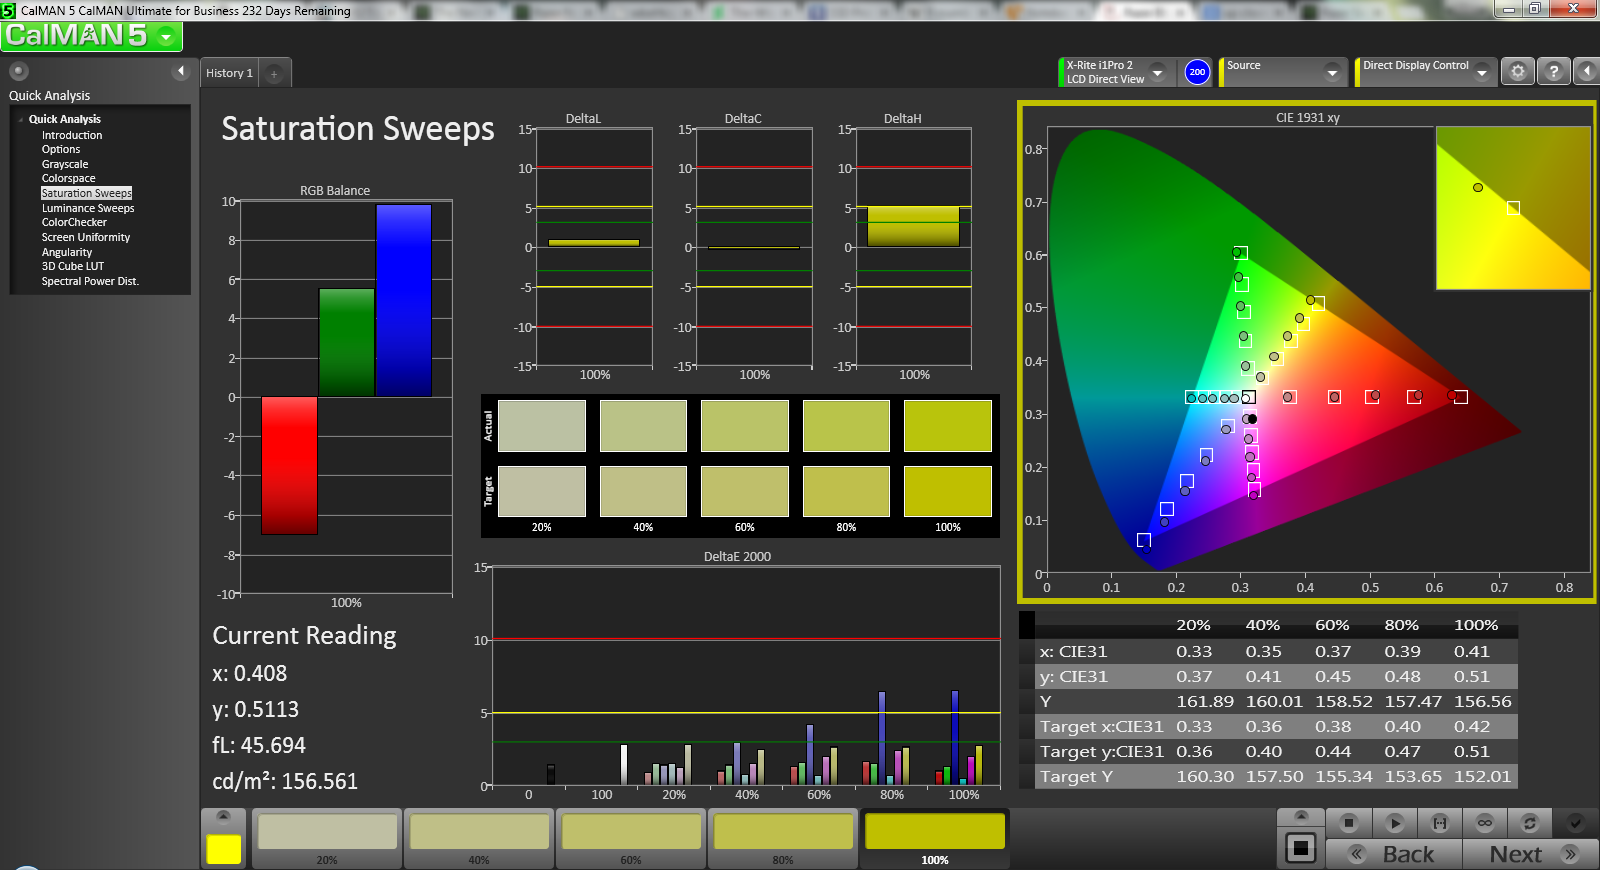This screenshot has height=870, width=1600.
Task: Click the continuous read infinity icon
Action: coord(1485,823)
